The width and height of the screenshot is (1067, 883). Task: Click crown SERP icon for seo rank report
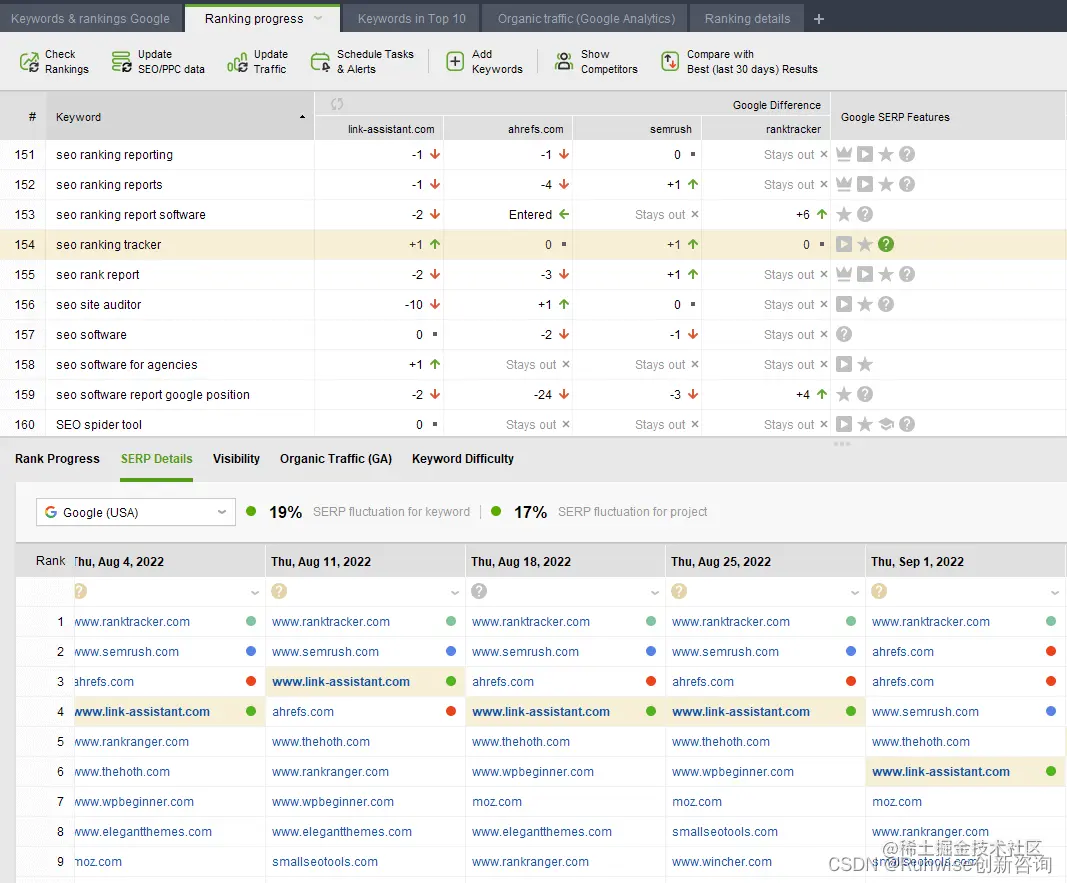click(844, 274)
